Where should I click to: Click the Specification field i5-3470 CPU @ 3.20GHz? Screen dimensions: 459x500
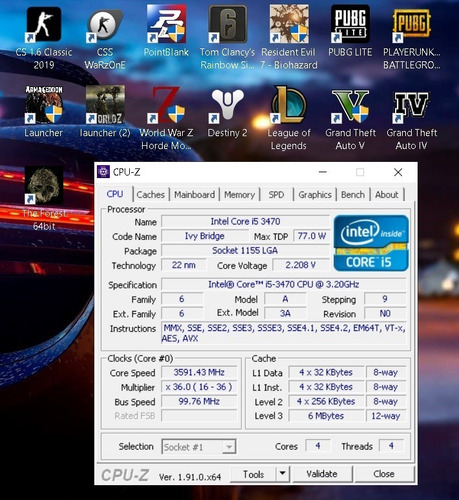[x=284, y=284]
